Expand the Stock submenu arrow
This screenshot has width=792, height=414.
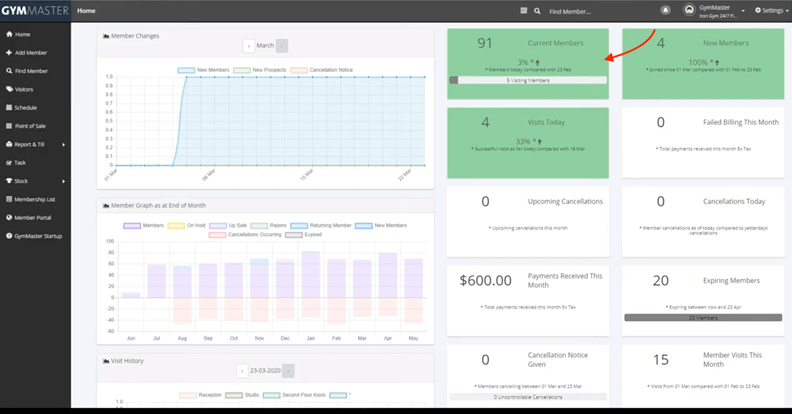click(63, 181)
